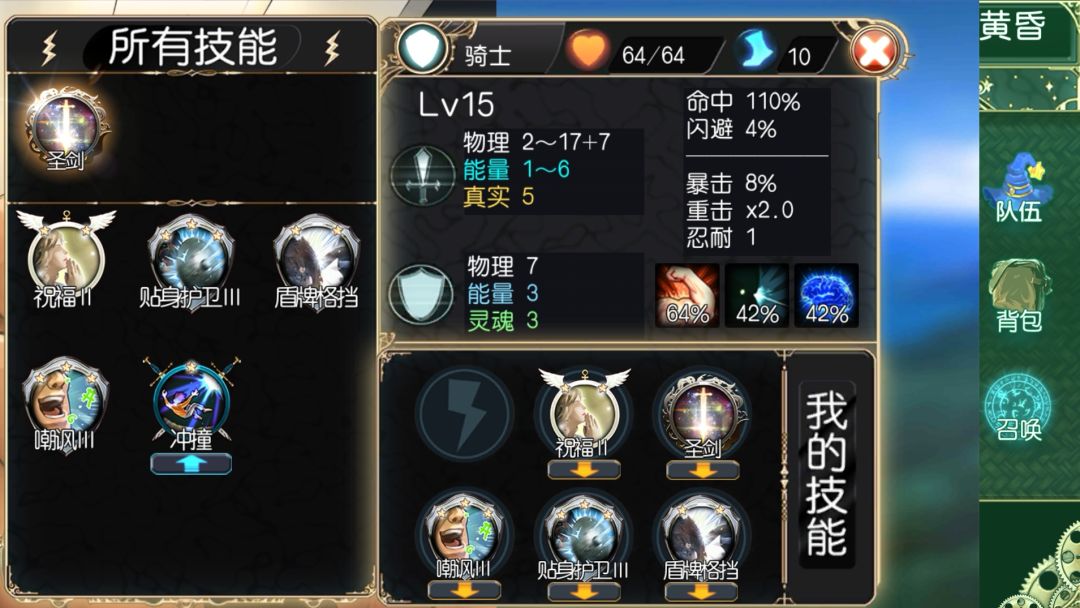Image resolution: width=1080 pixels, height=608 pixels.
Task: Open the 队伍 team menu
Action: coord(1018,188)
